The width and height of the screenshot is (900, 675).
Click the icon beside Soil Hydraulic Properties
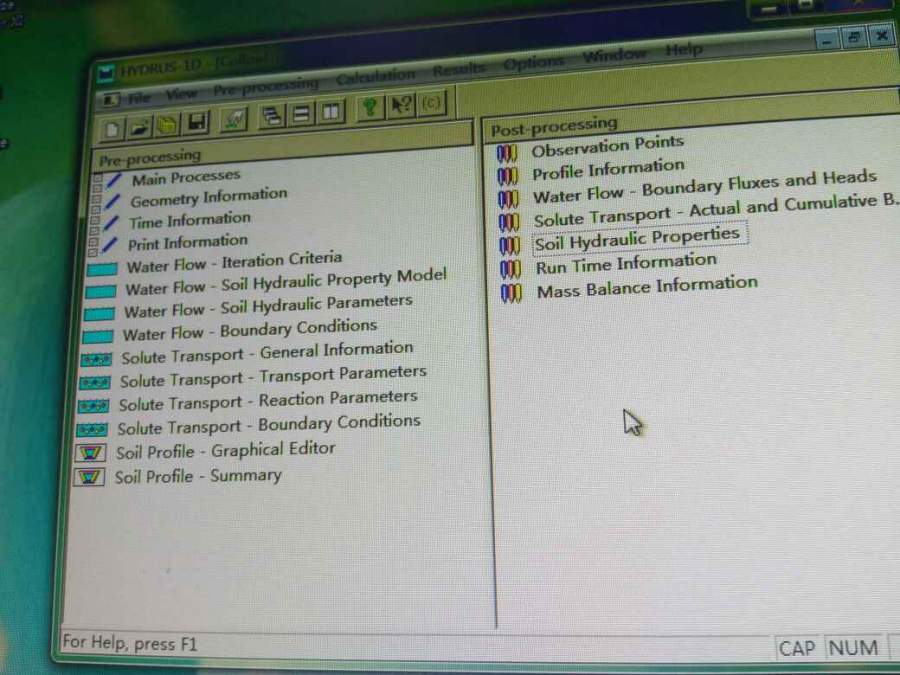[510, 246]
